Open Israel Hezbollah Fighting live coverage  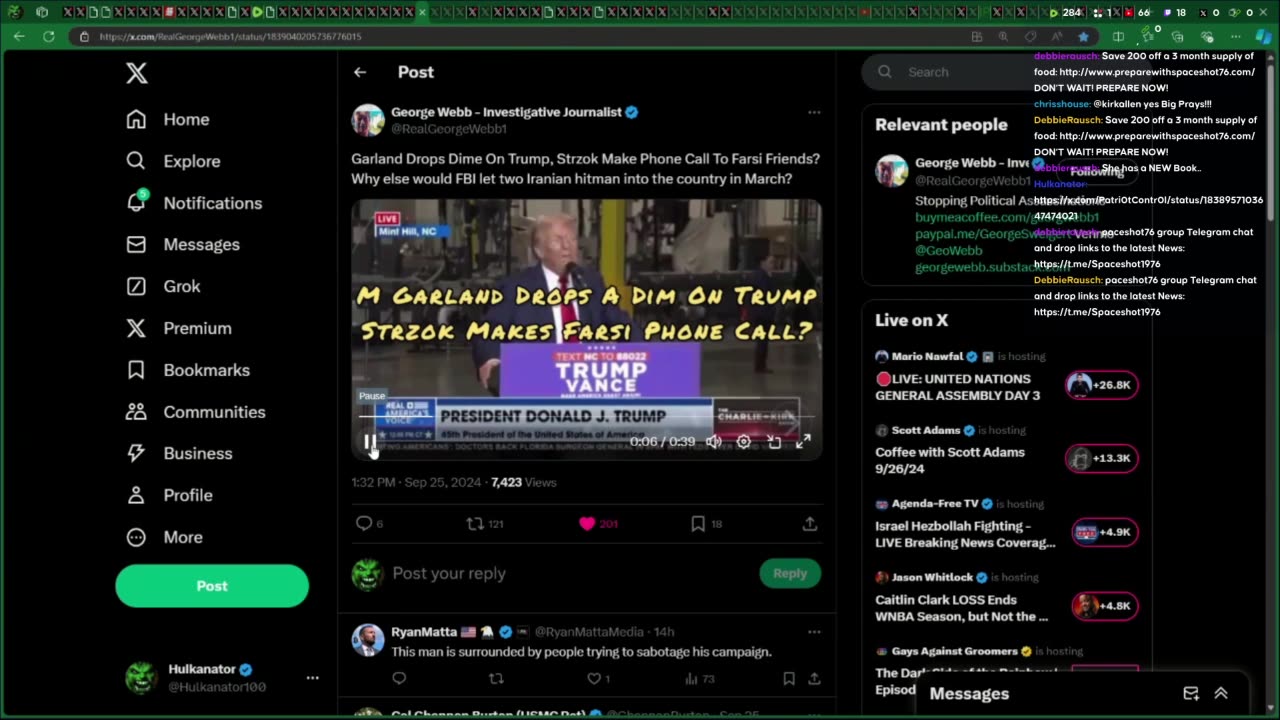965,534
